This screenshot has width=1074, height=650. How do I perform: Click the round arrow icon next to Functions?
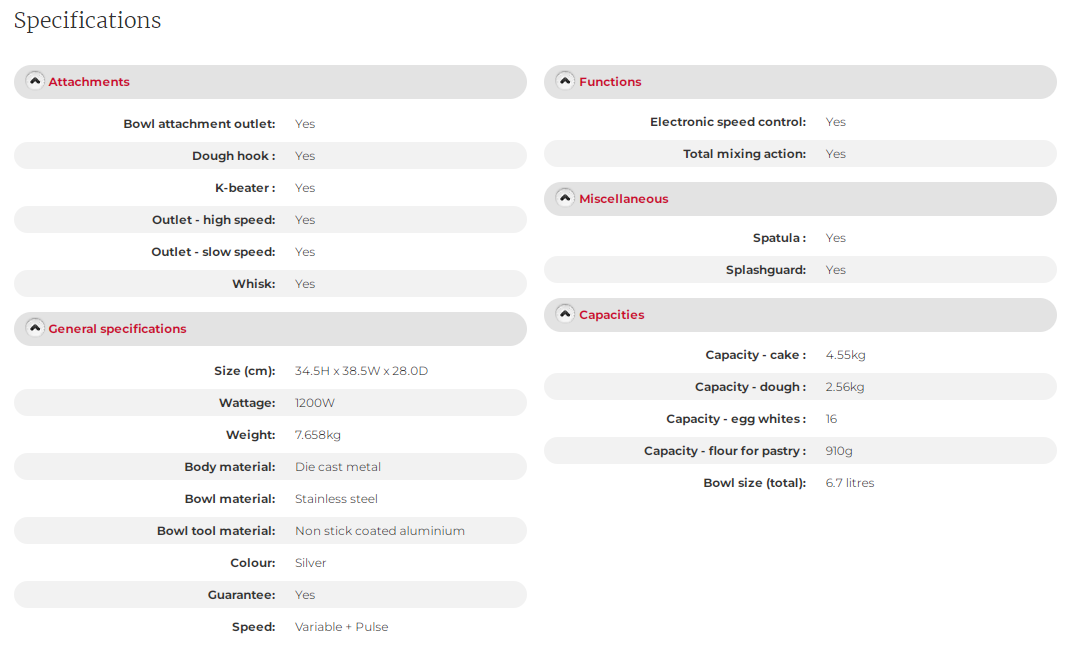click(x=565, y=81)
